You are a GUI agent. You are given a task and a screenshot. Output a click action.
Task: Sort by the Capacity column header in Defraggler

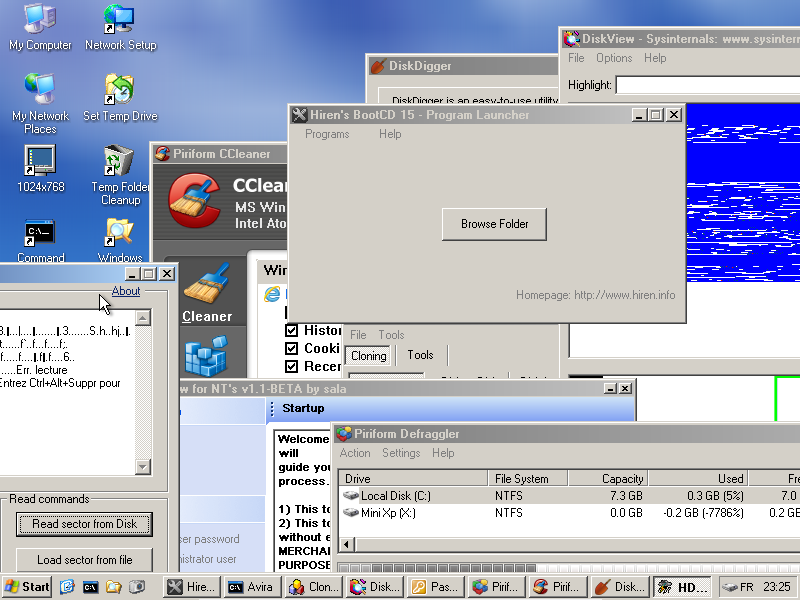tap(608, 479)
